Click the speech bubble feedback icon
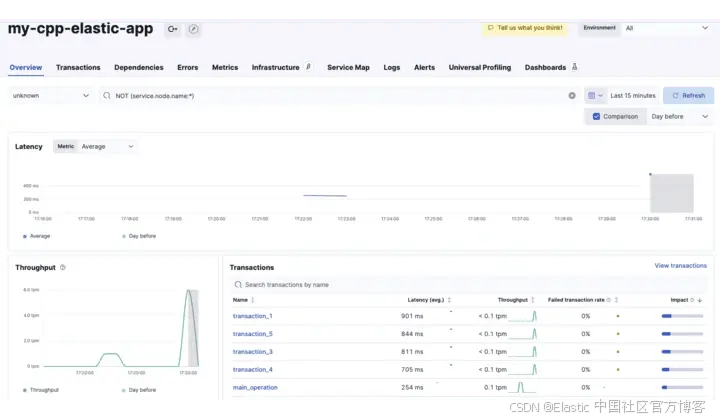This screenshot has width=720, height=420. (490, 28)
